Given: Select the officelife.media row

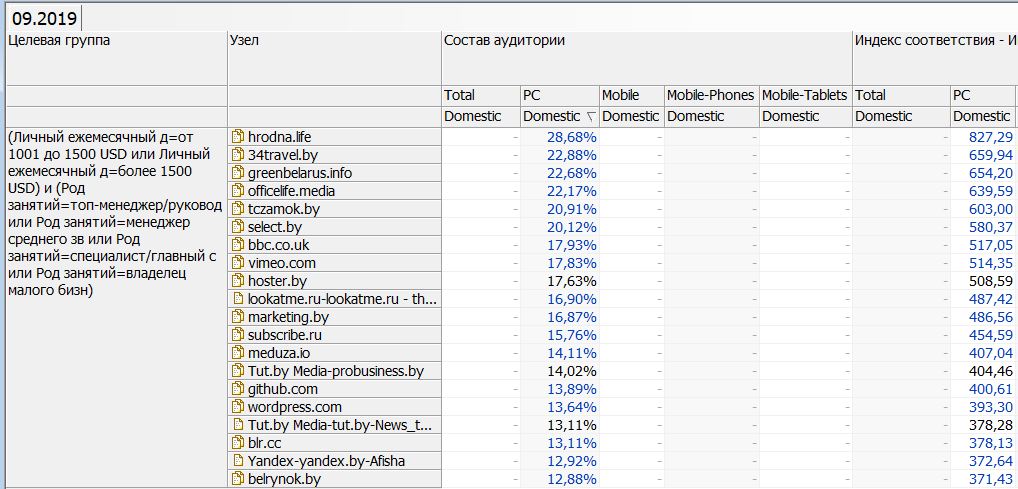Looking at the screenshot, I should [x=291, y=191].
